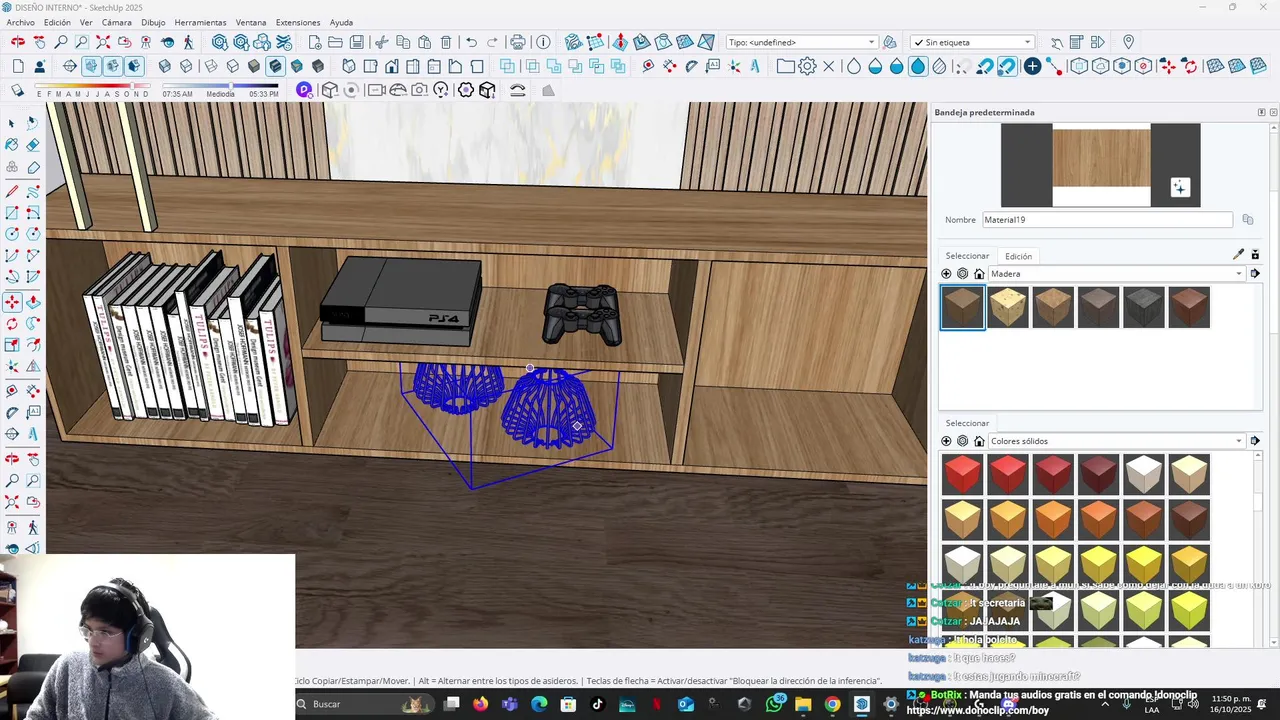Select the Pan hand tool in top toolbar
The height and width of the screenshot is (720, 1280).
coord(39,42)
